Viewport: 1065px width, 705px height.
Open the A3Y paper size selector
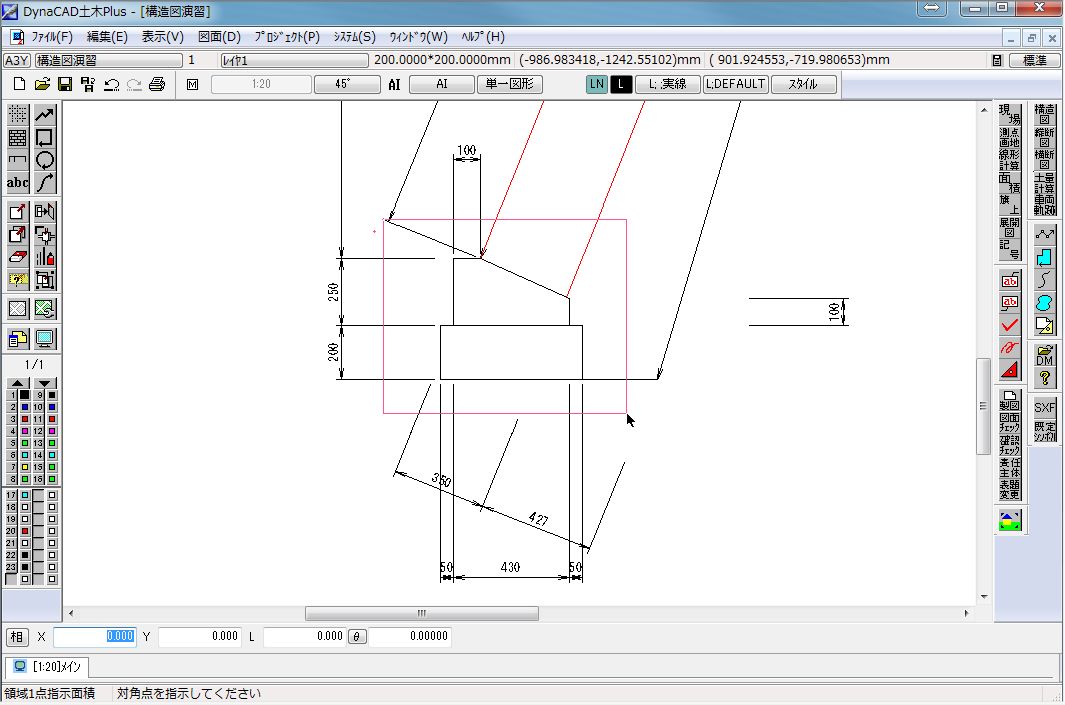pos(16,60)
